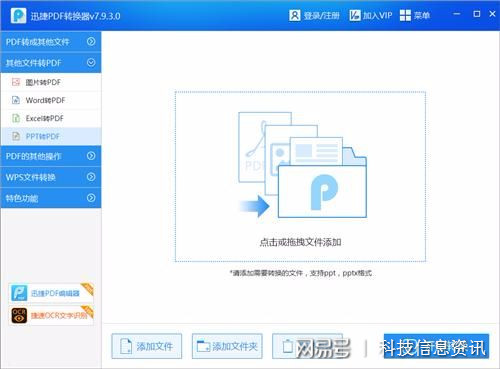
Task: Click chevron next to 特色功能
Action: coord(91,198)
